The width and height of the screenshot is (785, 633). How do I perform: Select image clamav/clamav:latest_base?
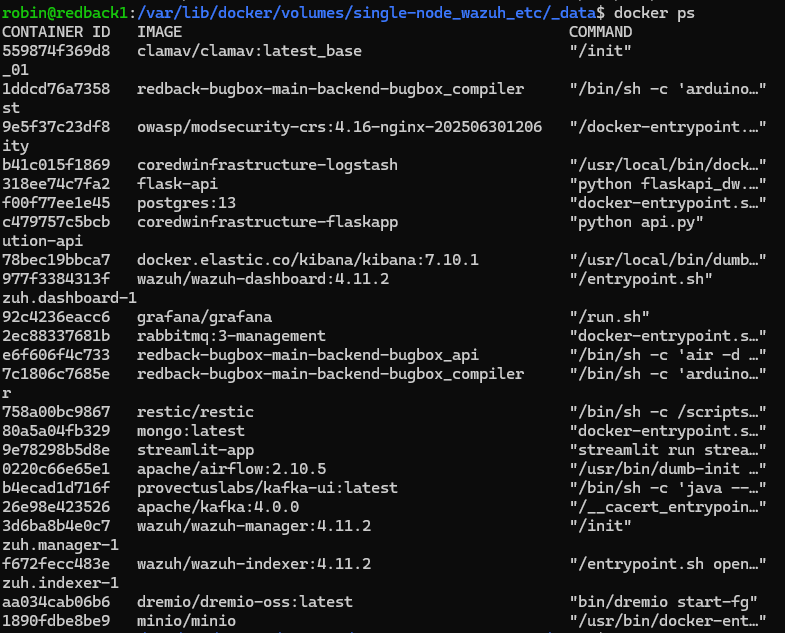click(x=249, y=51)
